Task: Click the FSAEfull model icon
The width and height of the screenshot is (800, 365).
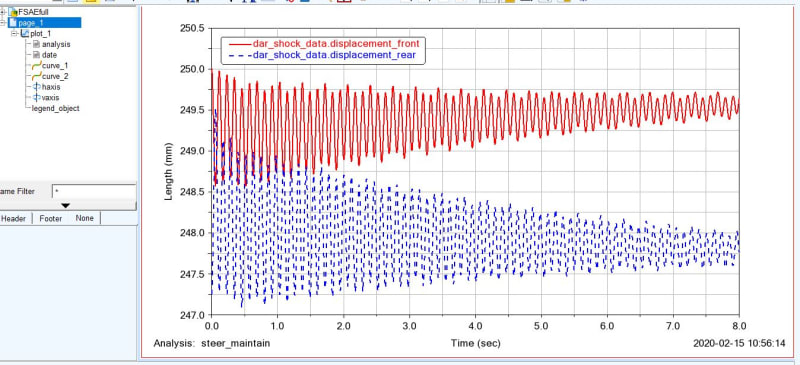Action: pyautogui.click(x=13, y=12)
